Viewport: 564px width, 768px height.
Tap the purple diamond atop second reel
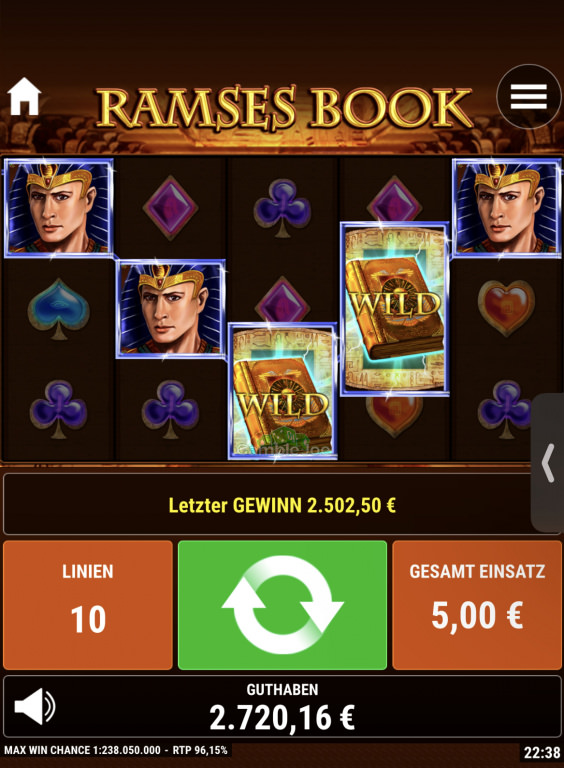point(170,208)
